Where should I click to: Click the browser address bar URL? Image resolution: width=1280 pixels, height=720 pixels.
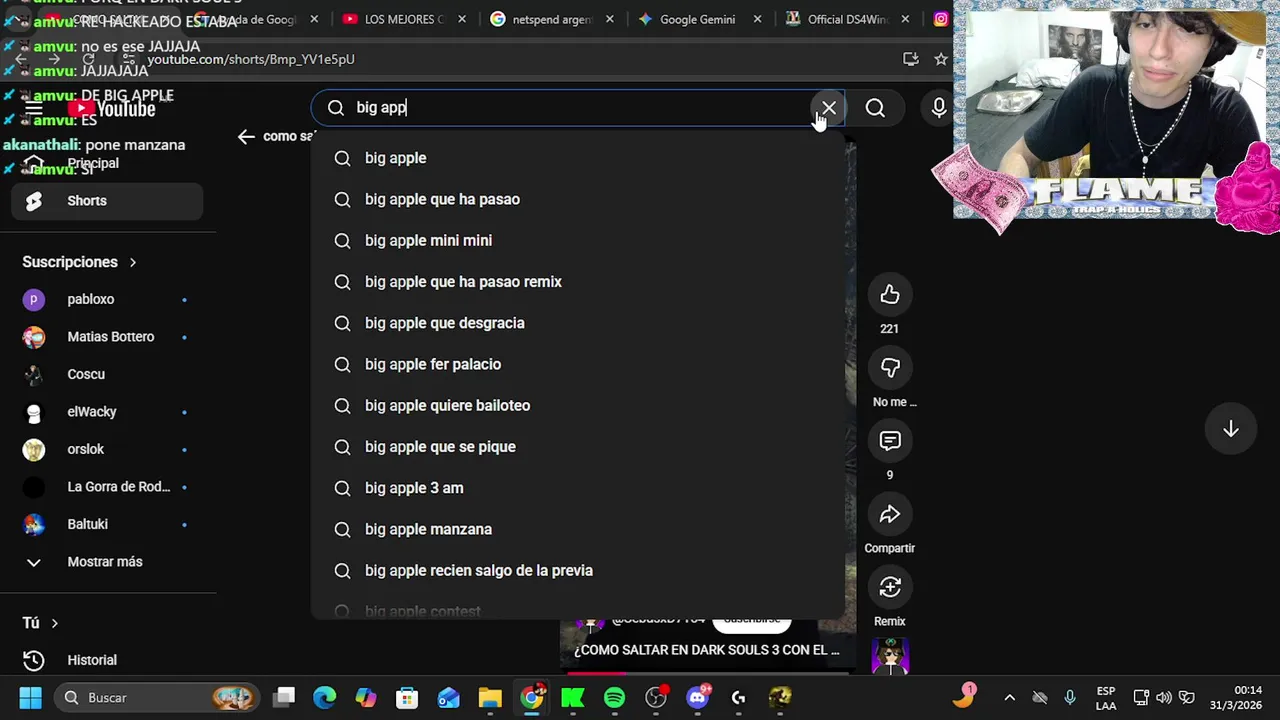(x=251, y=60)
